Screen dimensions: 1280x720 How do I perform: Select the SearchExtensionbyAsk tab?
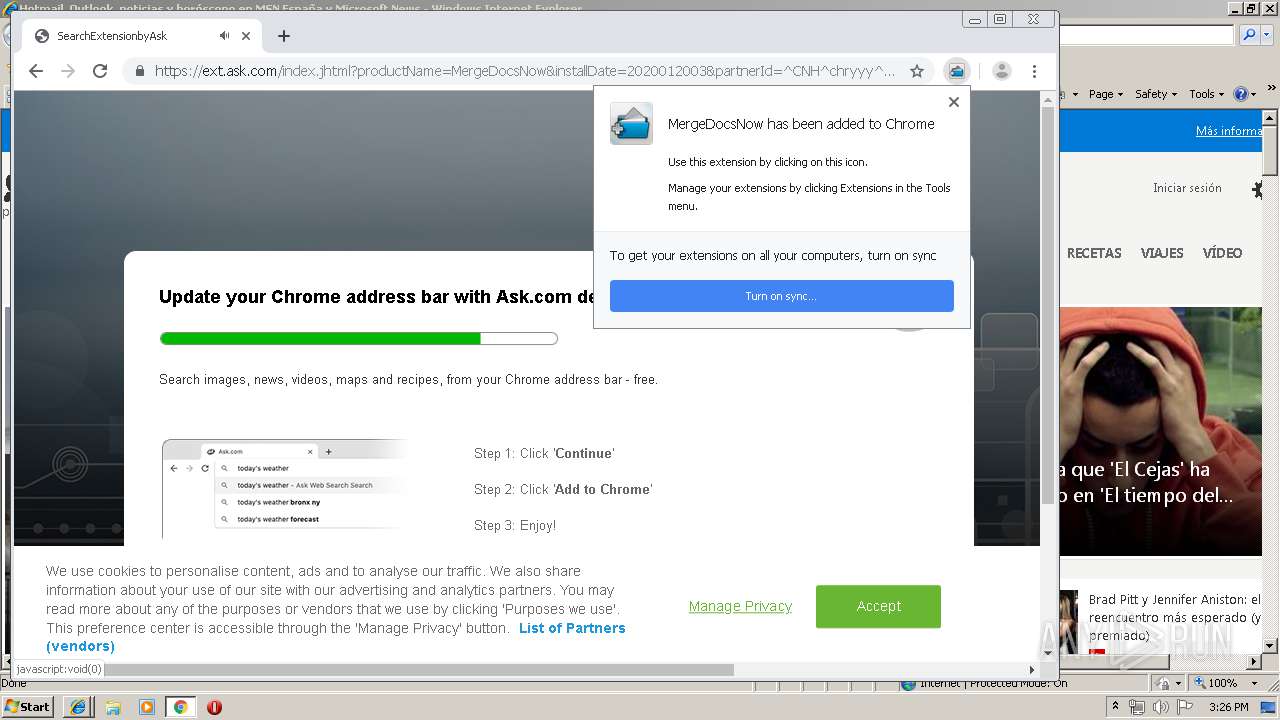(x=142, y=36)
